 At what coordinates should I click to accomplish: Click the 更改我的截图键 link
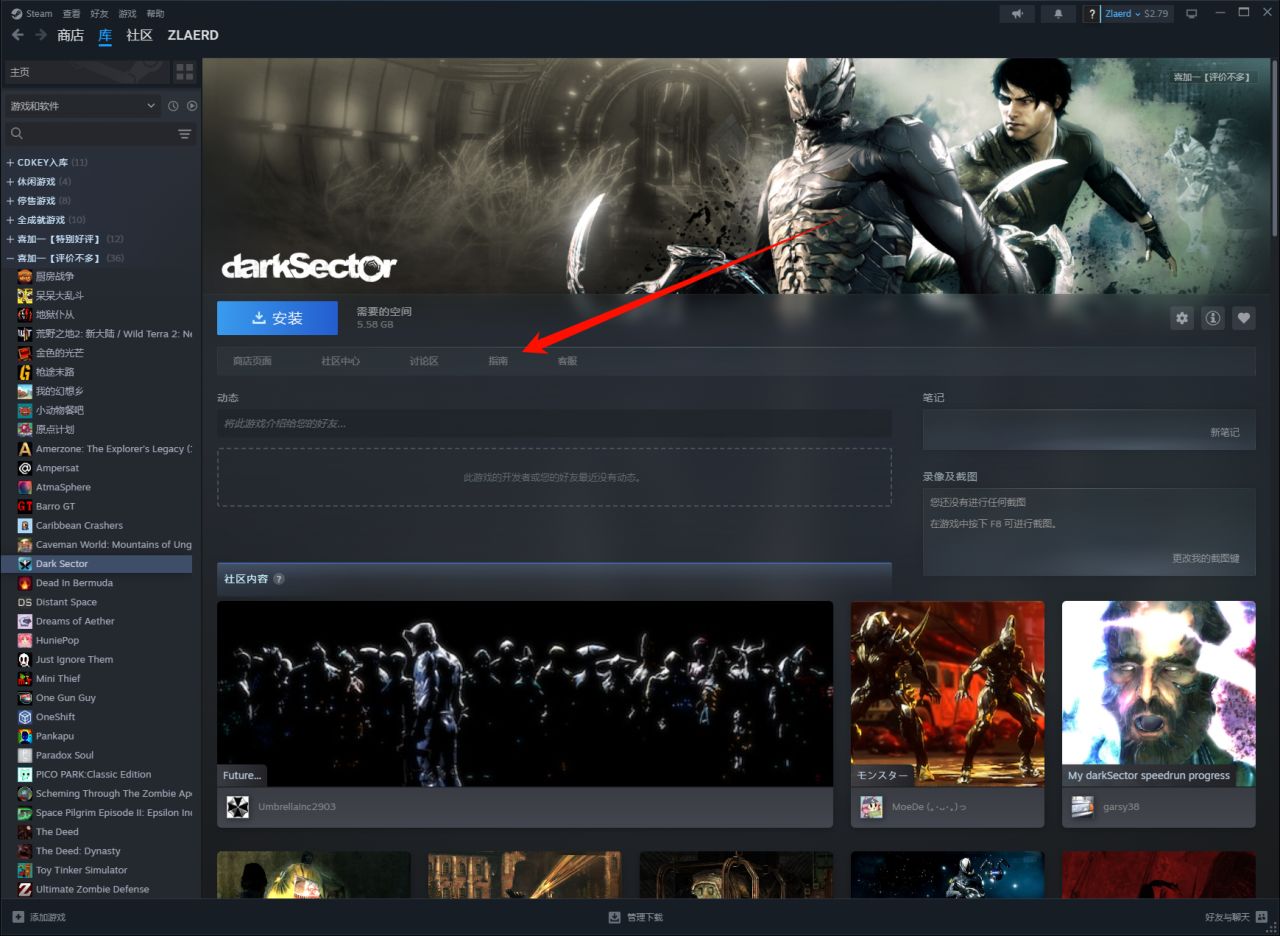pyautogui.click(x=1205, y=558)
